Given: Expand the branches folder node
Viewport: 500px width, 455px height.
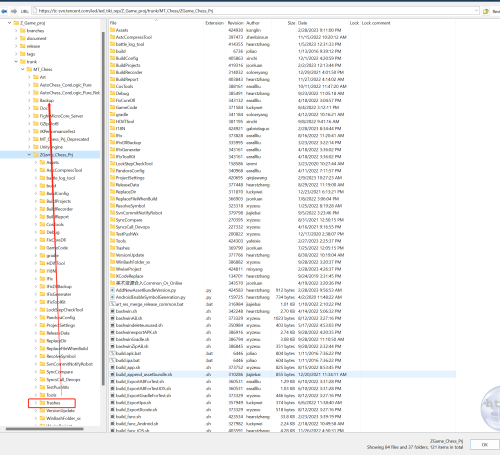Looking at the screenshot, I should pos(16,31).
